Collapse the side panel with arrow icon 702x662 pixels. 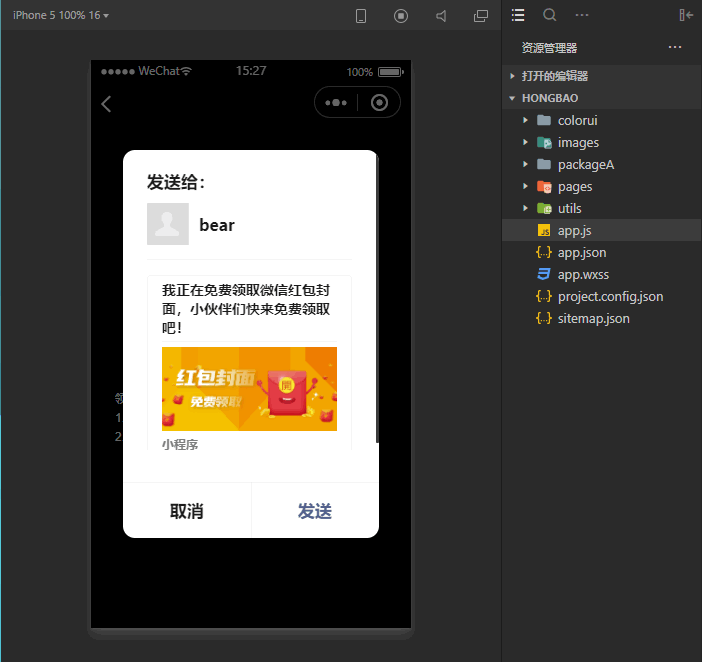point(686,15)
